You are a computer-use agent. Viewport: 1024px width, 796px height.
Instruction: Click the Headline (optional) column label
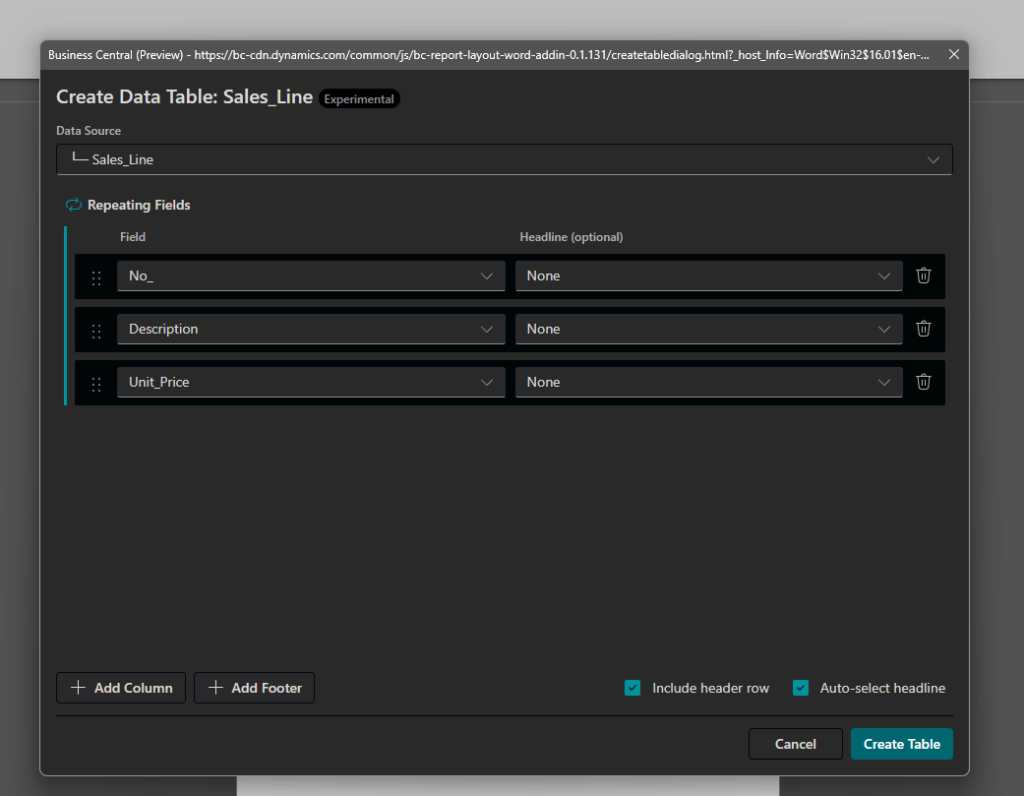(x=571, y=237)
